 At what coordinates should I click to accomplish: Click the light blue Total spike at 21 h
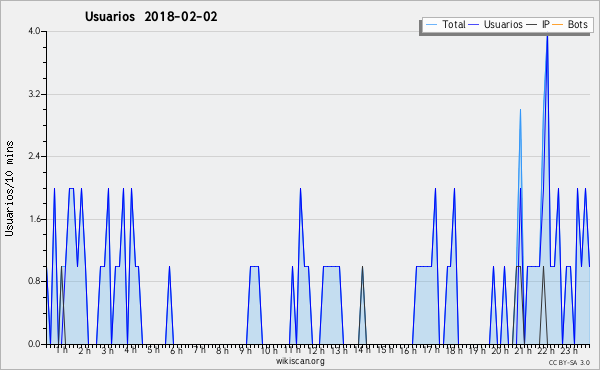pyautogui.click(x=520, y=111)
